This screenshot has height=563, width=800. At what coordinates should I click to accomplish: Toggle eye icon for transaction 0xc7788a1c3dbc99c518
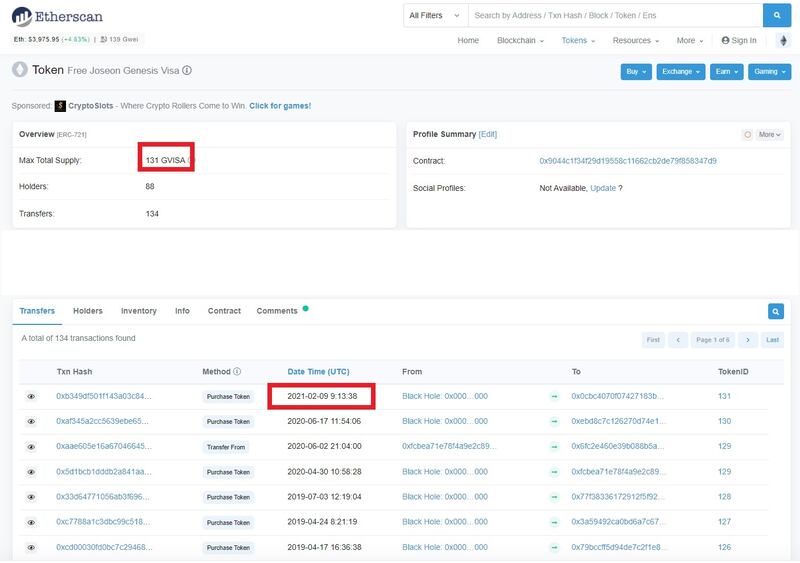coord(31,522)
